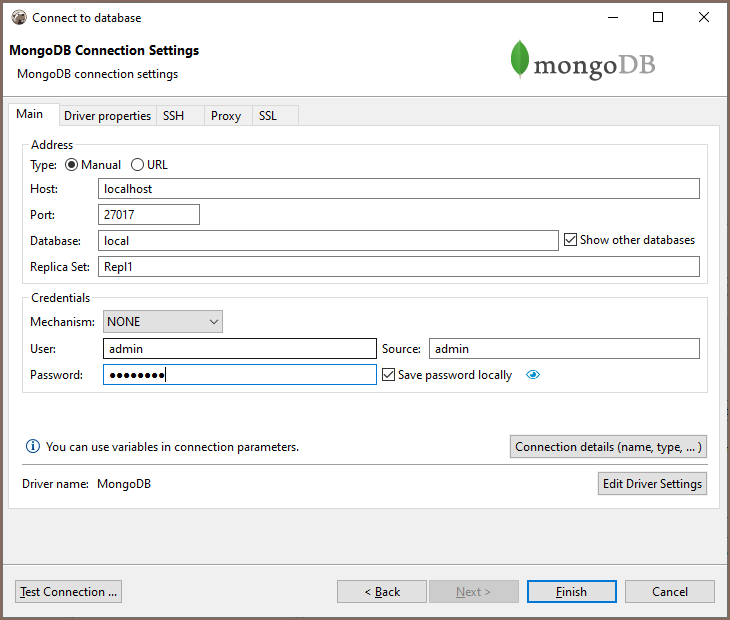Open Connection details (name, type, ...)
The width and height of the screenshot is (730, 620).
coord(608,447)
